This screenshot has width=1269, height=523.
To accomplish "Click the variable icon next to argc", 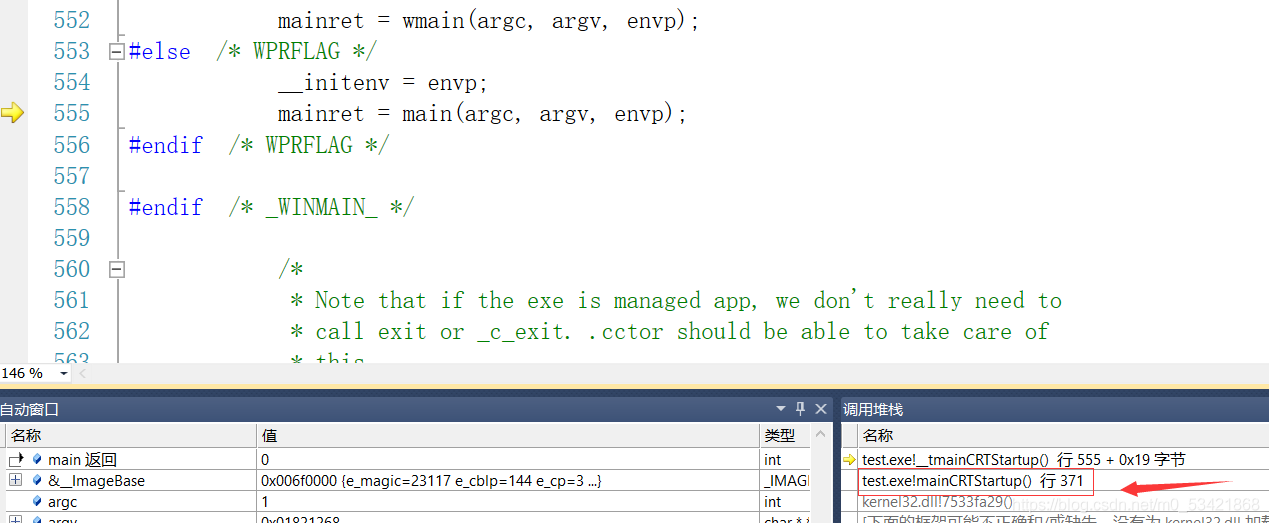I will pyautogui.click(x=38, y=502).
